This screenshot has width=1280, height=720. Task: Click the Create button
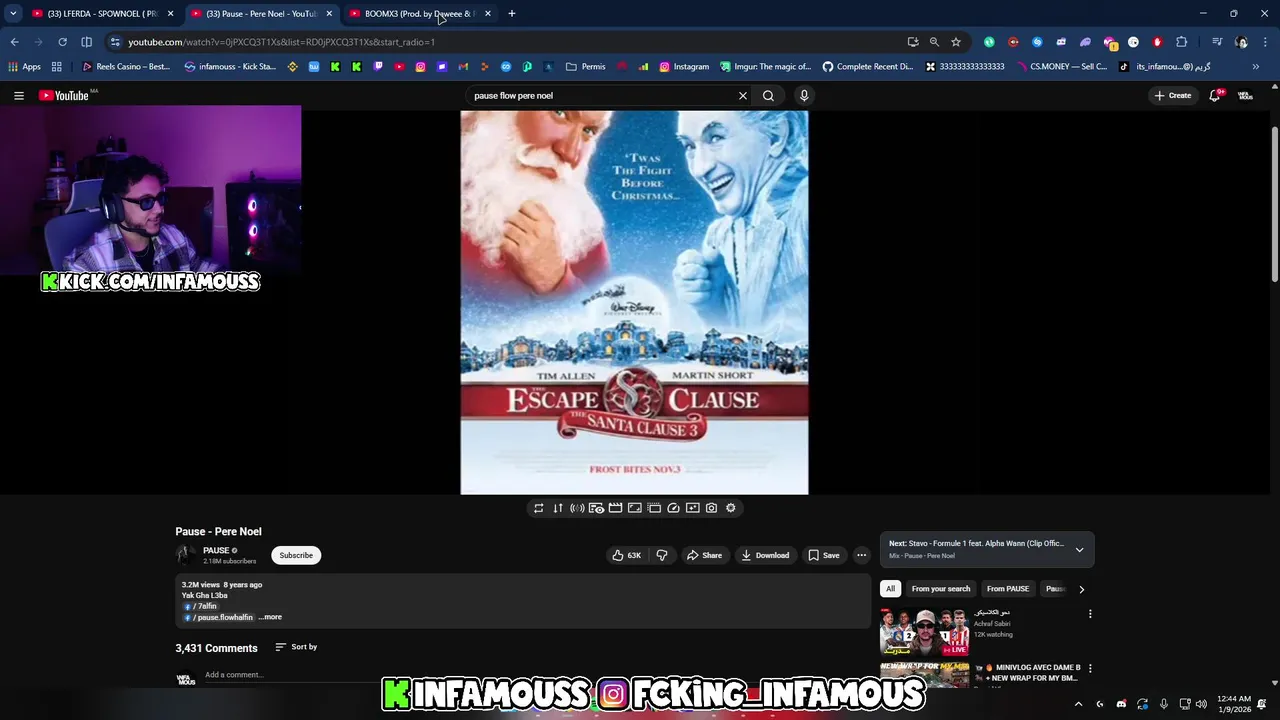tap(1173, 96)
